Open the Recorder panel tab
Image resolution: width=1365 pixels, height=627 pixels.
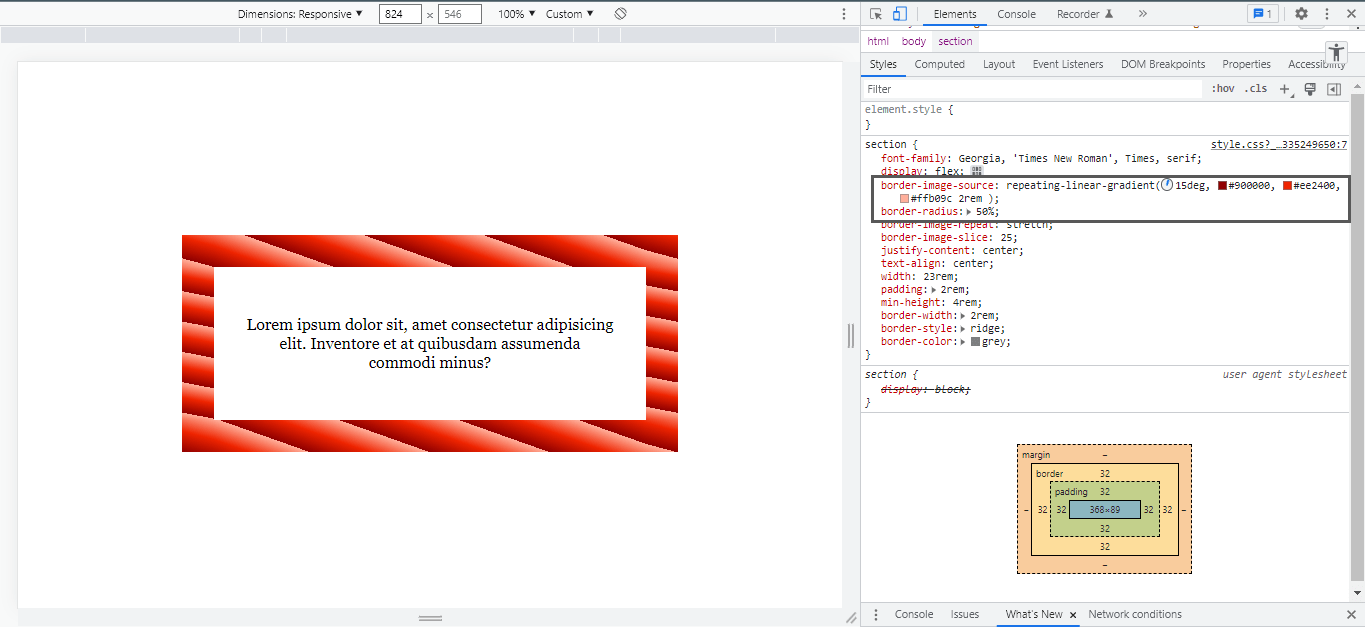(x=1085, y=14)
